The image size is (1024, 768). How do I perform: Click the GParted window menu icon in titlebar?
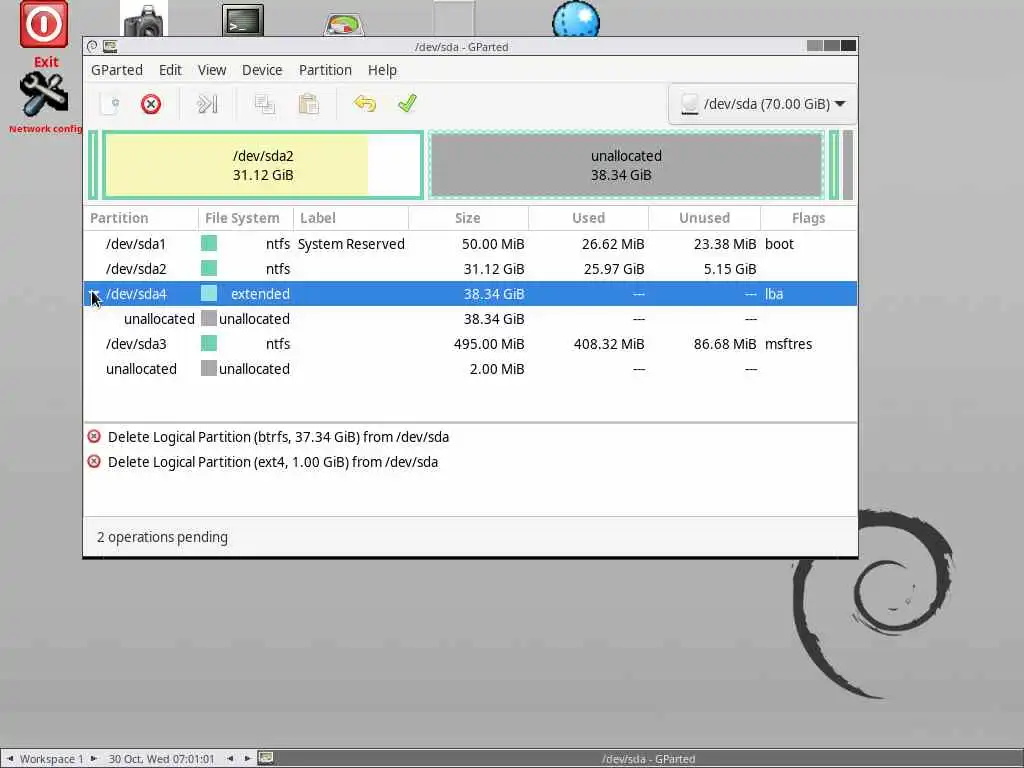point(92,46)
